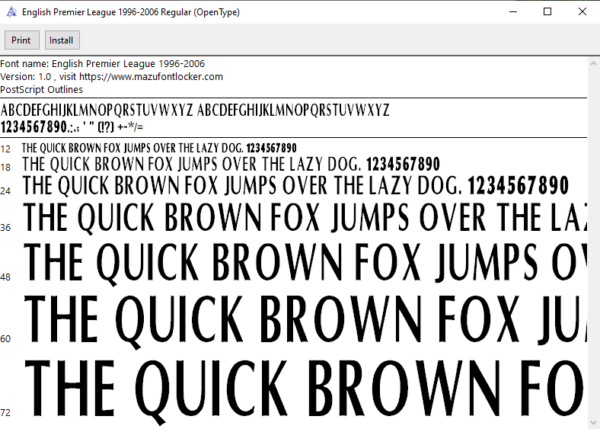Click the 18 point size label

pos(5,167)
